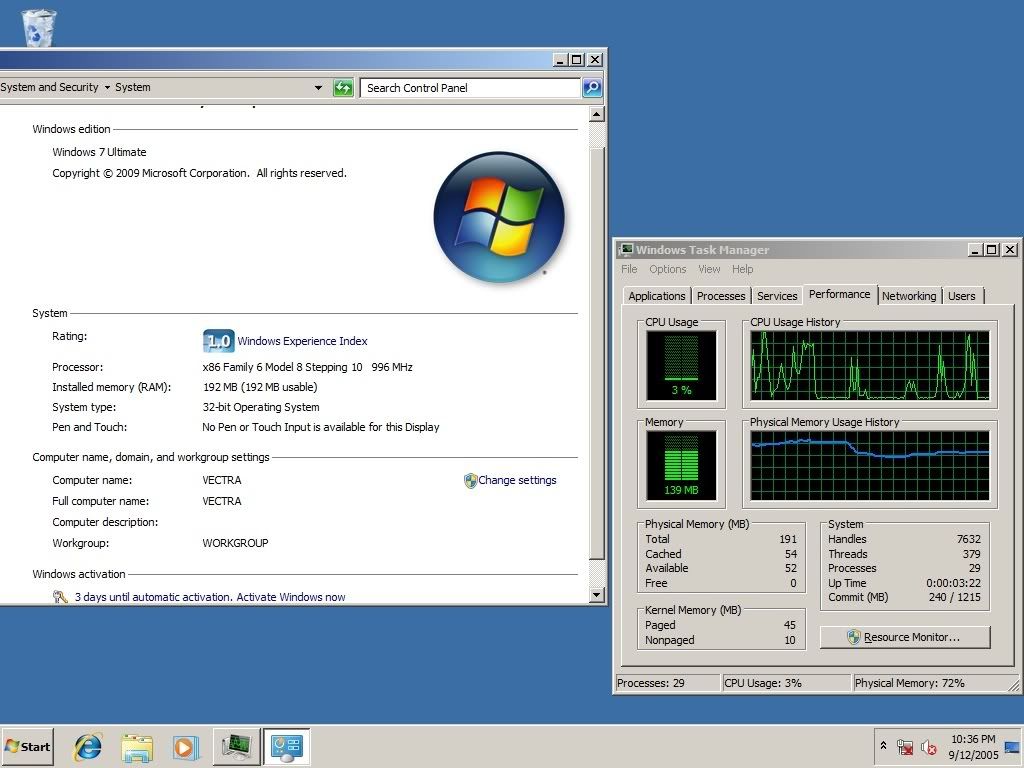1024x768 pixels.
Task: Click the search magnifier icon in Control Panel
Action: click(x=592, y=88)
